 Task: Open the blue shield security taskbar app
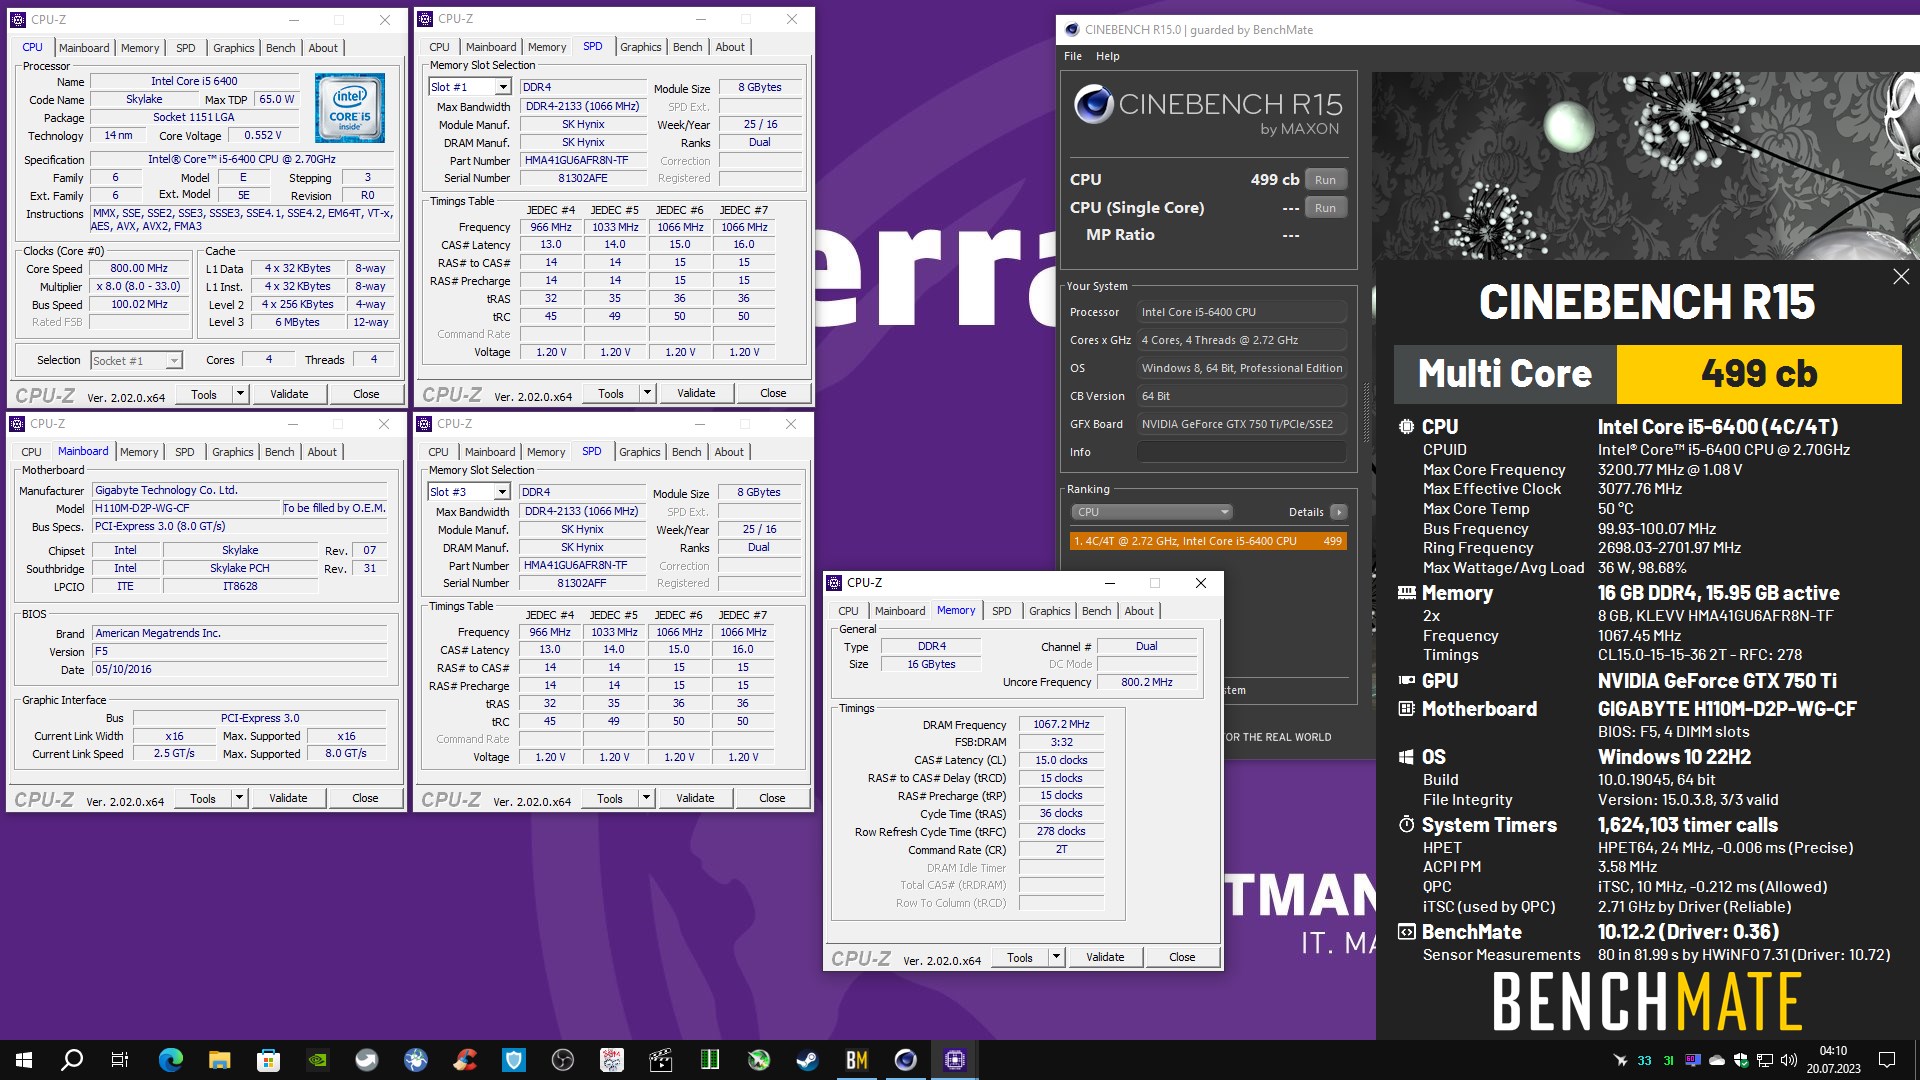513,1060
